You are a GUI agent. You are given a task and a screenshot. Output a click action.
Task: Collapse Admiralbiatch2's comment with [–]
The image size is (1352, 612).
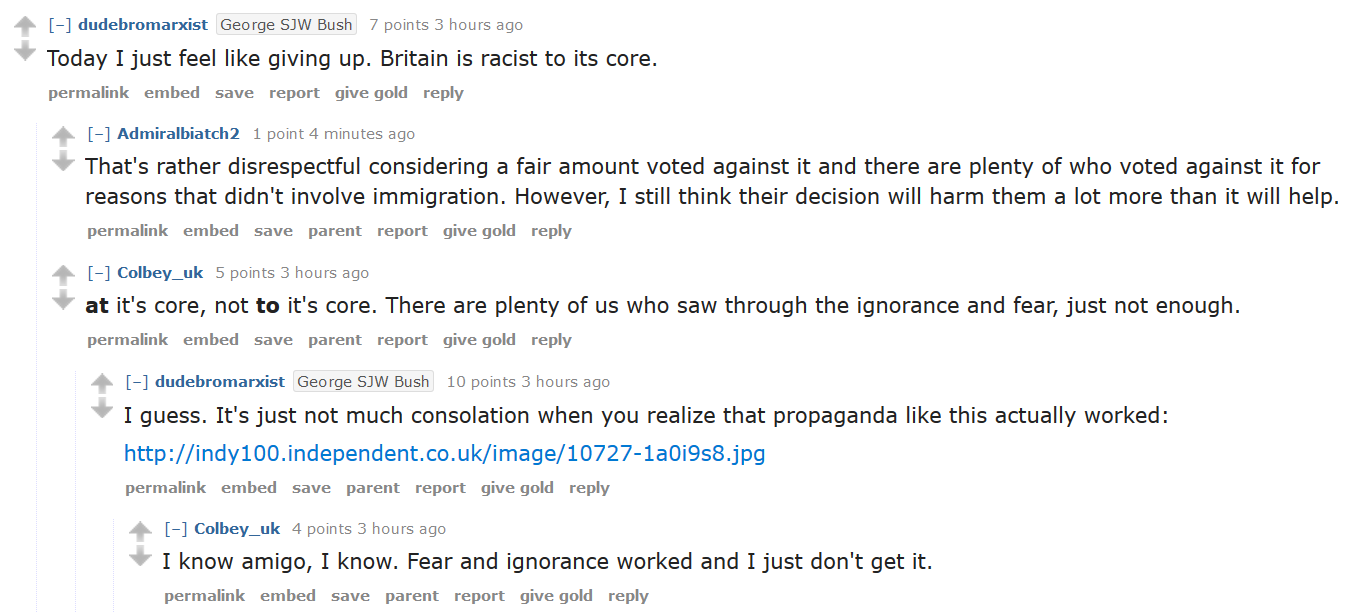click(x=99, y=134)
